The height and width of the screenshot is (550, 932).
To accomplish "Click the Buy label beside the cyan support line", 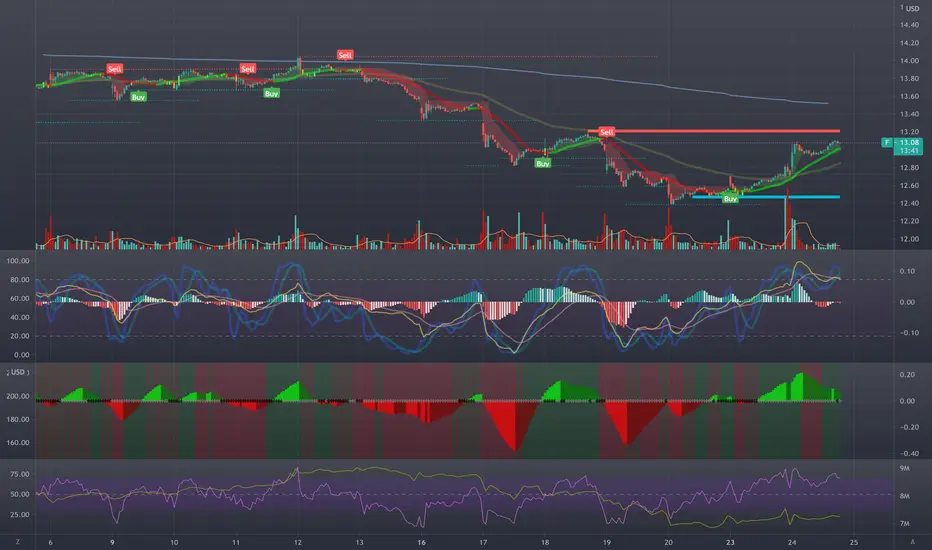I will point(731,199).
